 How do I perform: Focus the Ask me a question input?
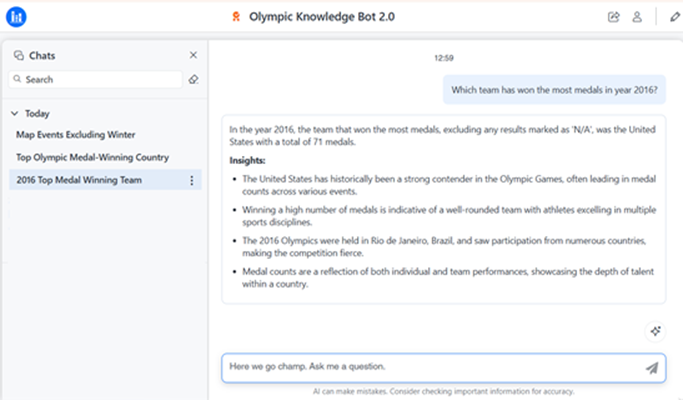point(430,368)
